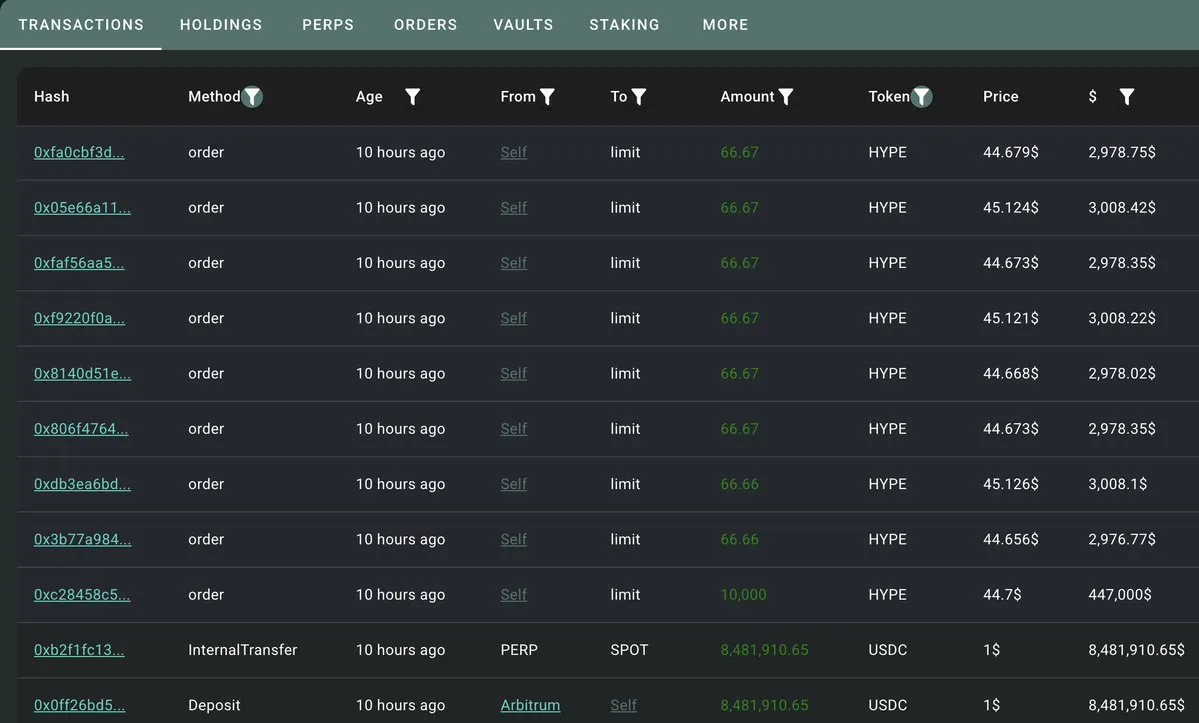Select the 447,000$ value cell
The height and width of the screenshot is (723, 1199).
pos(1119,595)
